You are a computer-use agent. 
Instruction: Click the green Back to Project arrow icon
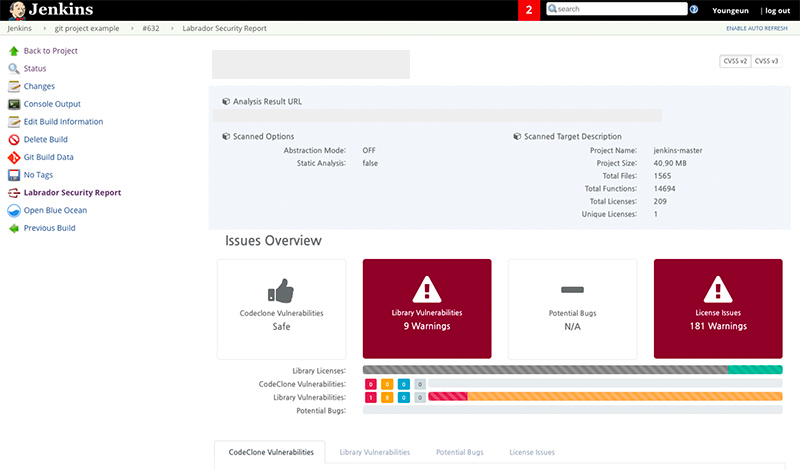coord(14,51)
